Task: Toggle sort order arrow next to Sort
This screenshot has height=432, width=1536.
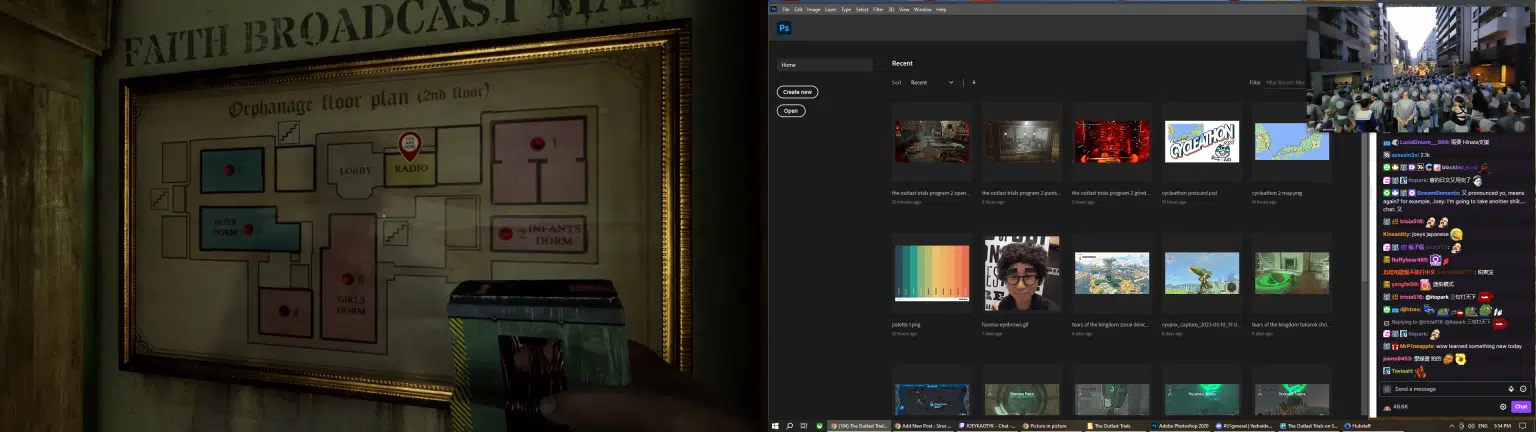Action: click(973, 82)
